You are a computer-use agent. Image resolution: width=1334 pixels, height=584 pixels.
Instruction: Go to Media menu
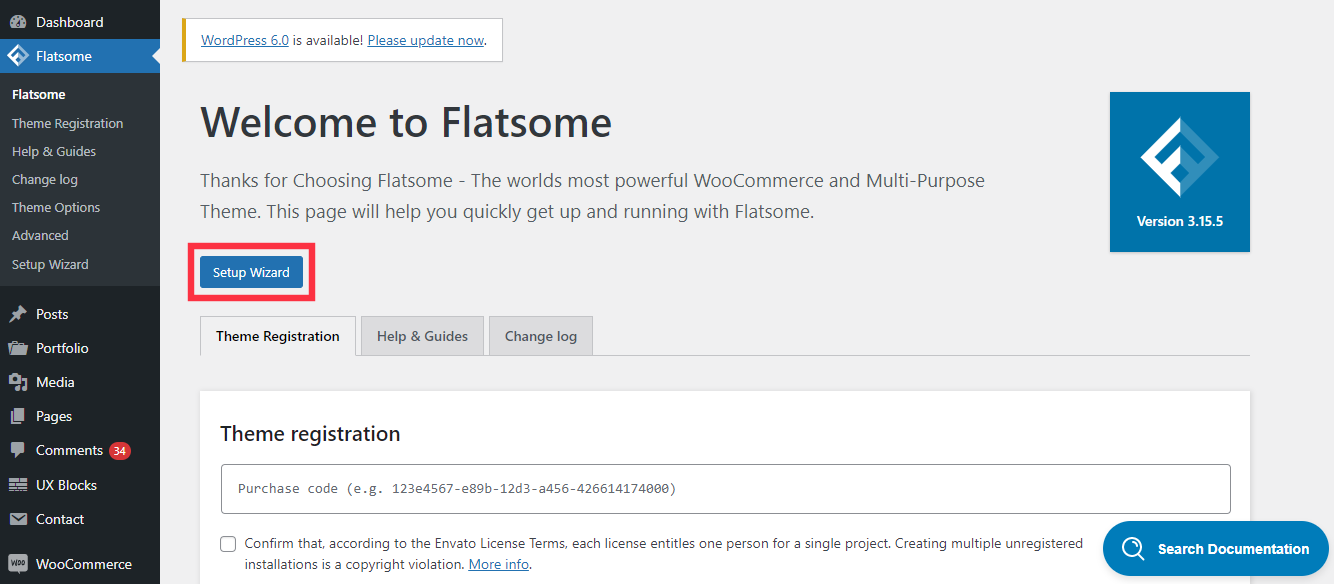(80, 382)
